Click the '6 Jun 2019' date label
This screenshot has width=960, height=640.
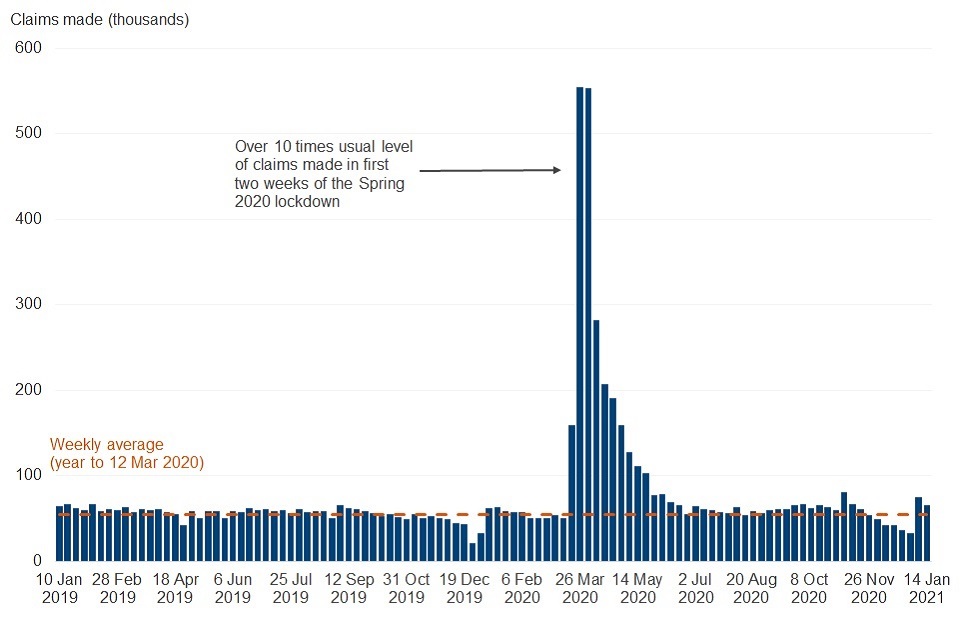233,588
